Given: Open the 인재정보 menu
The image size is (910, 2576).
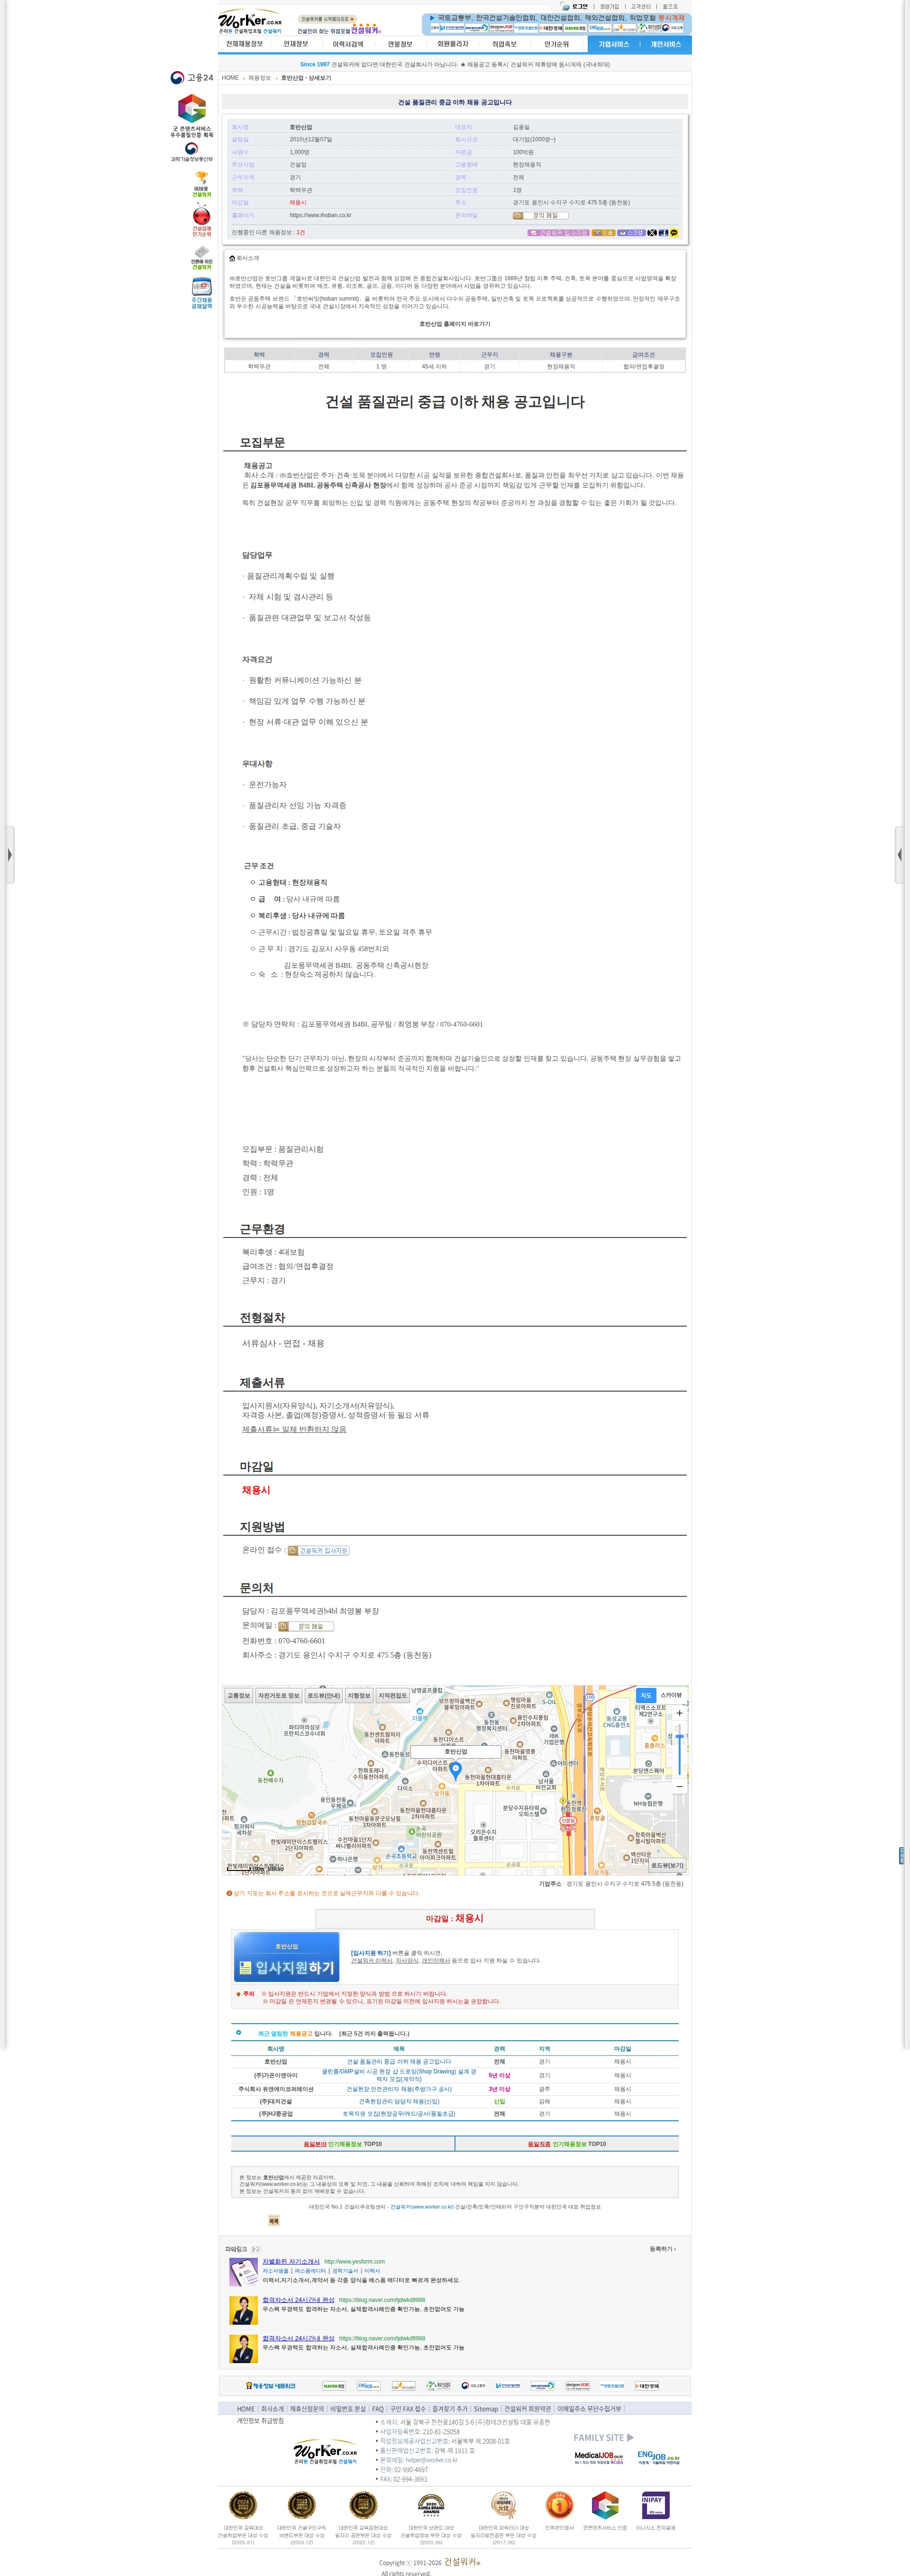Looking at the screenshot, I should click(x=296, y=44).
